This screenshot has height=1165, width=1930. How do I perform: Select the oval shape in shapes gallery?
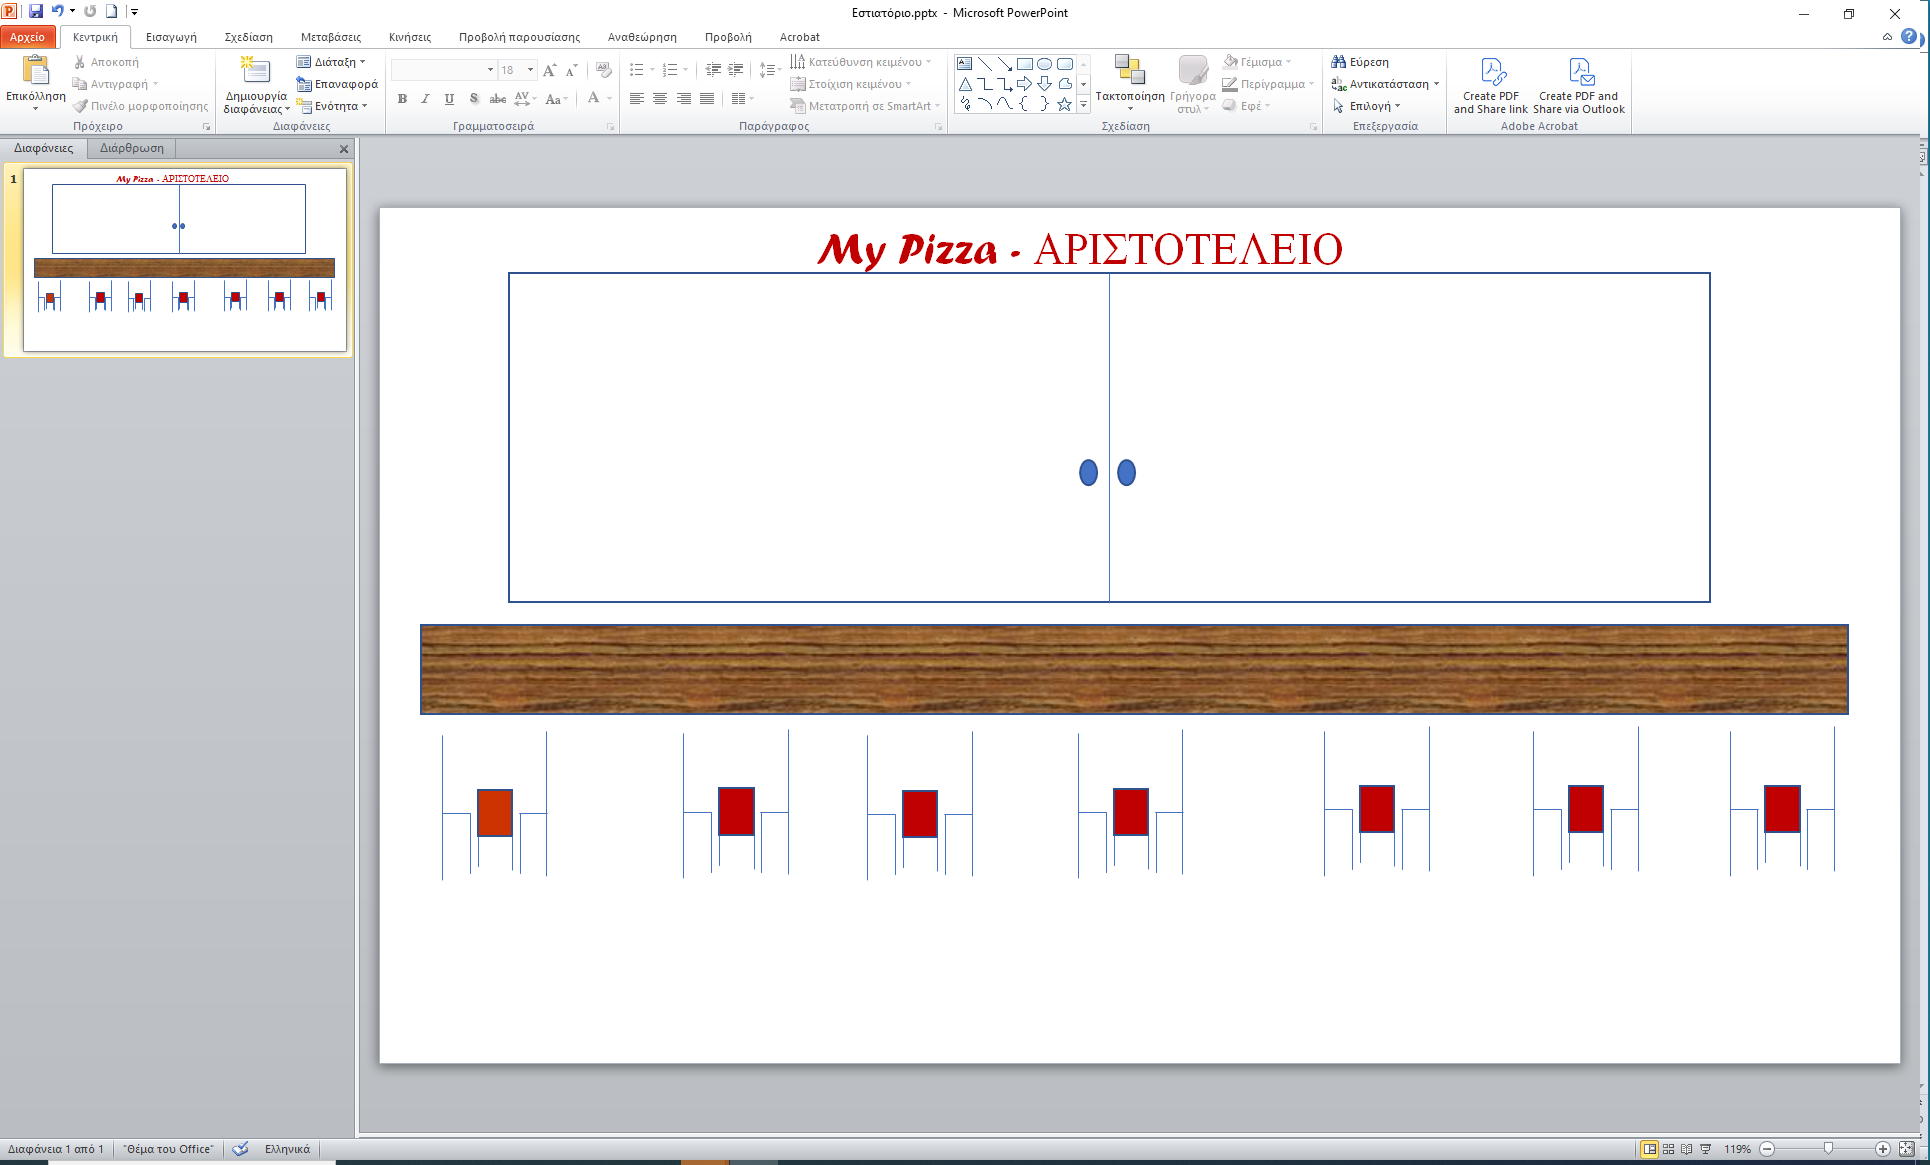coord(1044,64)
